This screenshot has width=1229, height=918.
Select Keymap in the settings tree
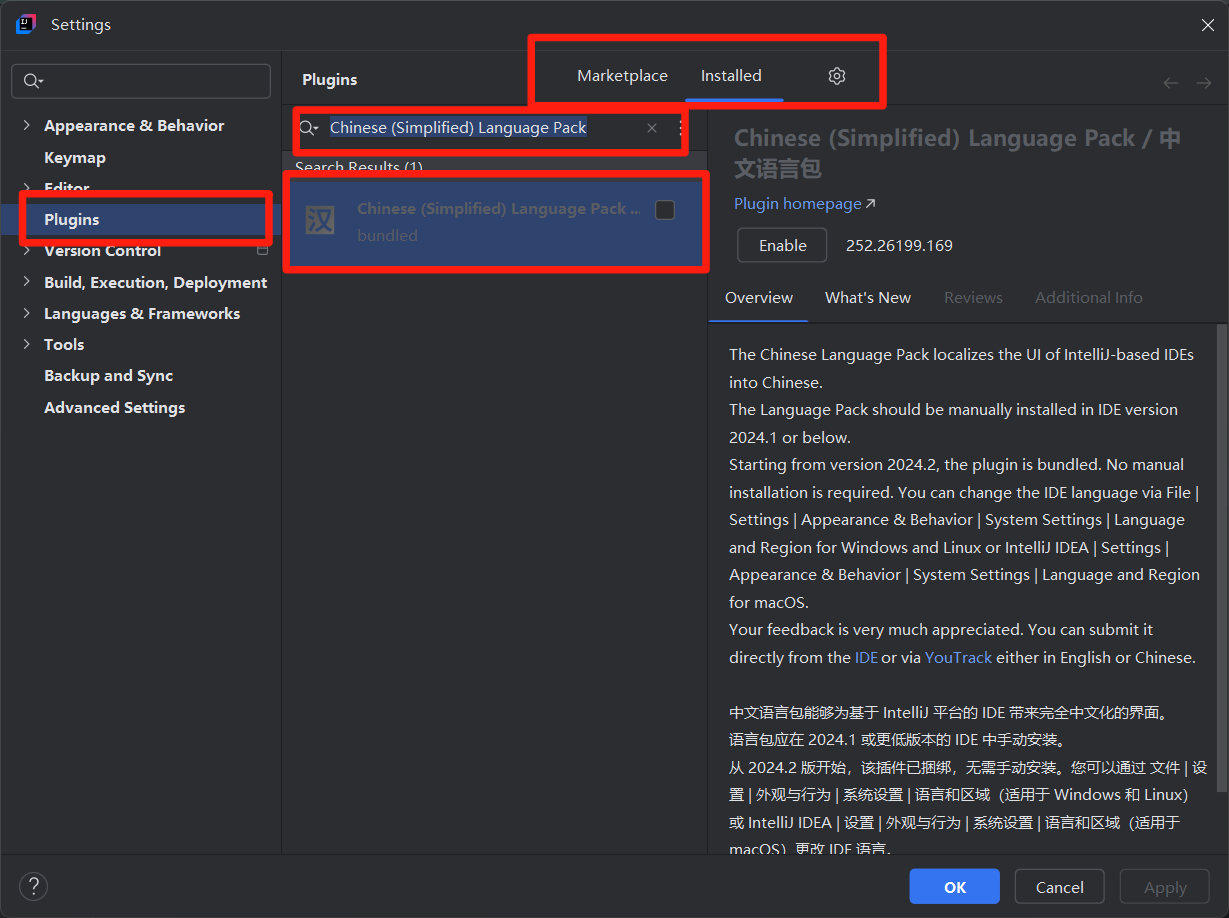75,157
